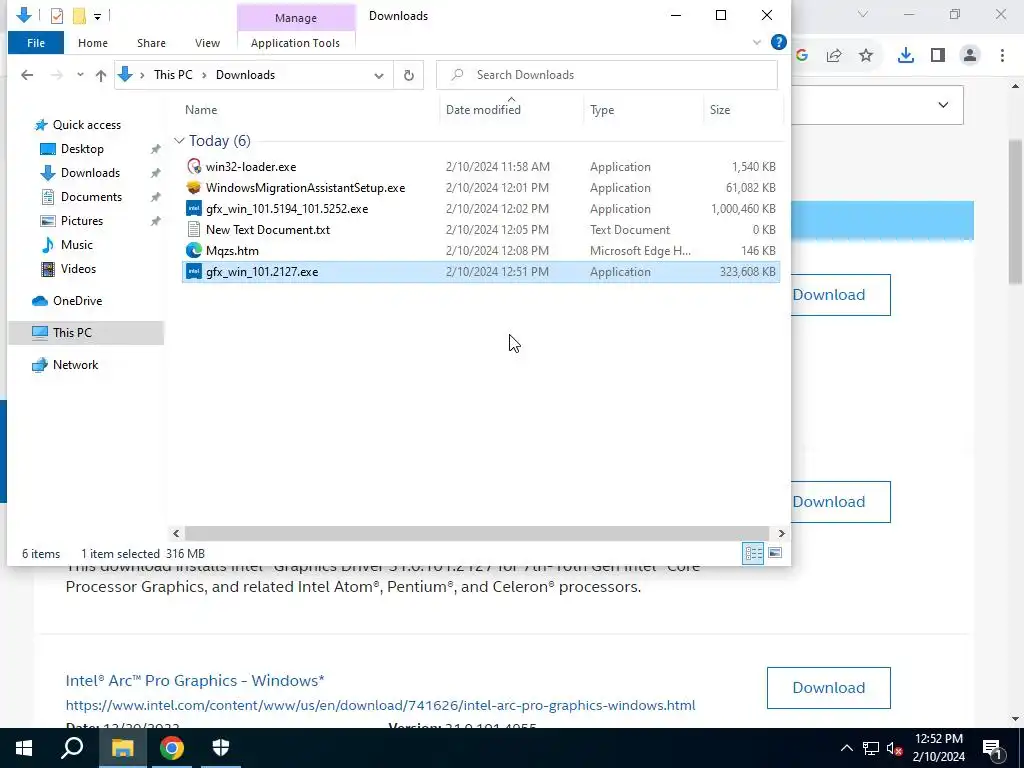Click the 1,000,460 KB size value

coord(743,209)
